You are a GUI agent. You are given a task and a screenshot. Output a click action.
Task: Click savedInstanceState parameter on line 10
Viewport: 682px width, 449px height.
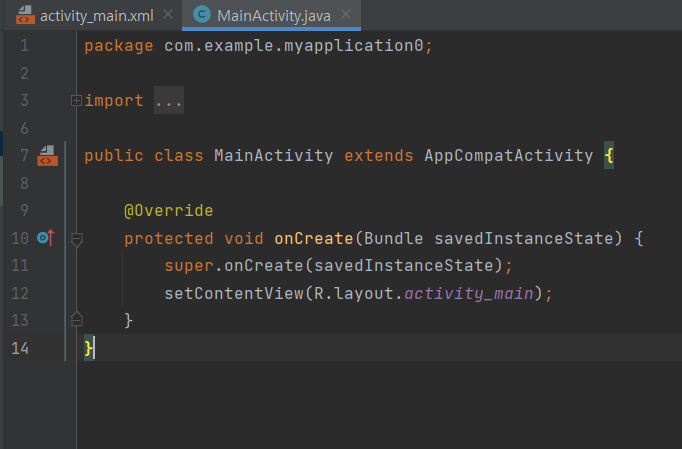tap(524, 238)
